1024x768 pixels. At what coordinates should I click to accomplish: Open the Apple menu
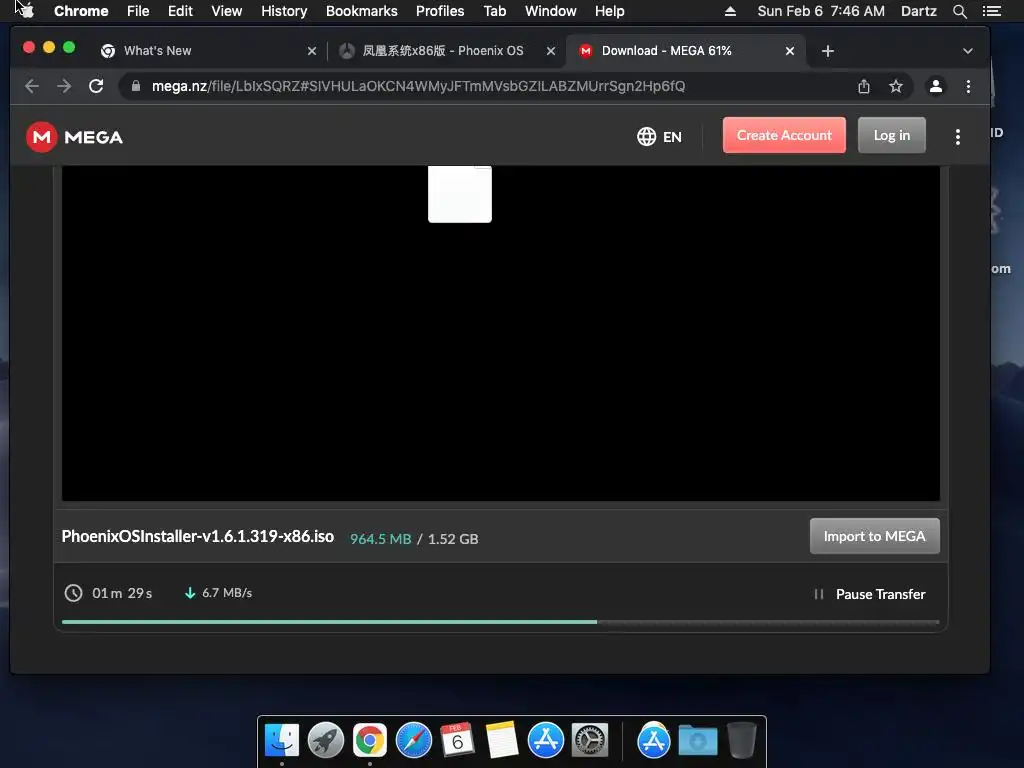coord(26,11)
